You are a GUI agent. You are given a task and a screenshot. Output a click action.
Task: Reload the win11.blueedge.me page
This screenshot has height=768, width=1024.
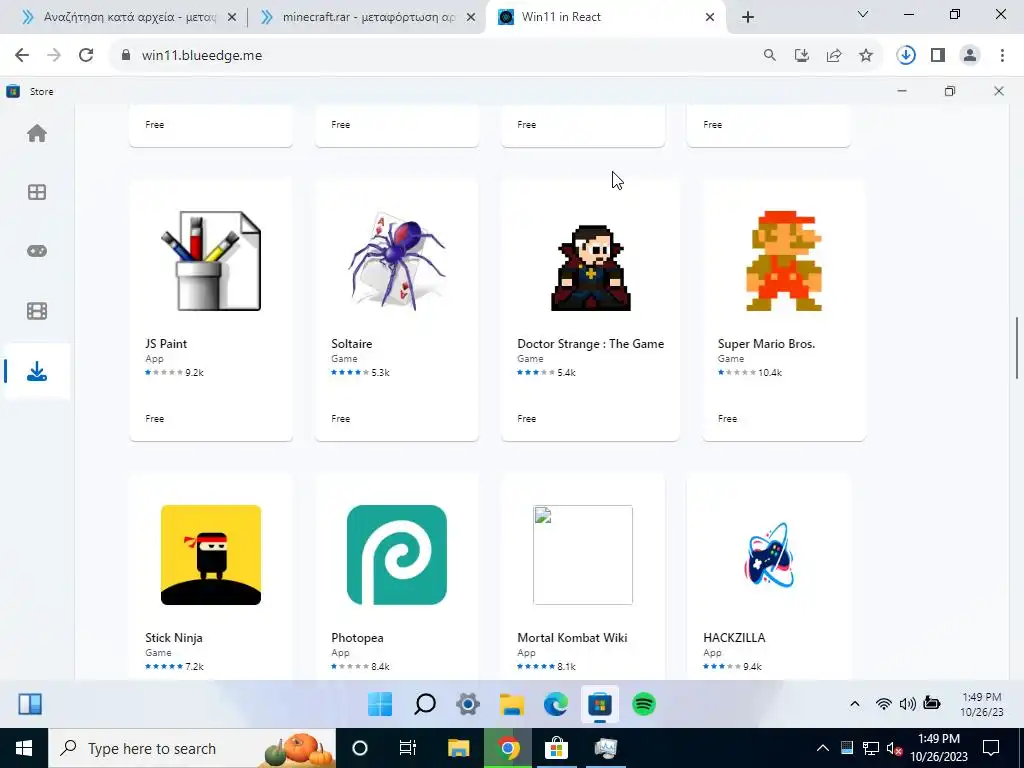click(x=86, y=56)
